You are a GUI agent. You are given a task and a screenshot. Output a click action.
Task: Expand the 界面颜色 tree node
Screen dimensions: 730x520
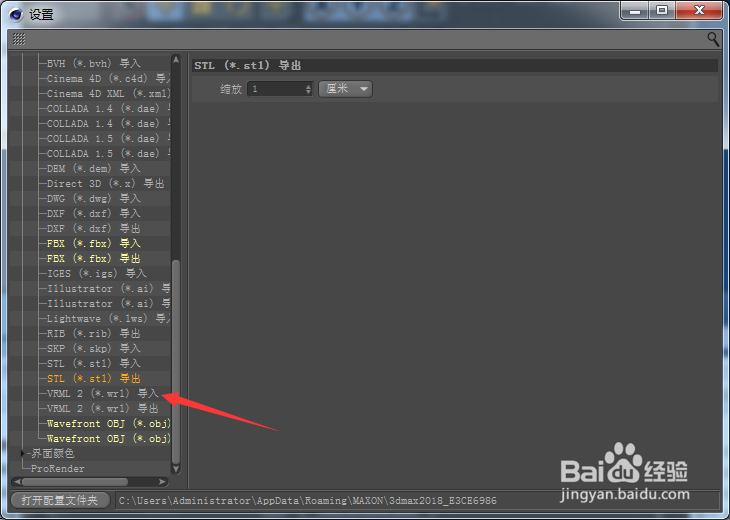22,453
